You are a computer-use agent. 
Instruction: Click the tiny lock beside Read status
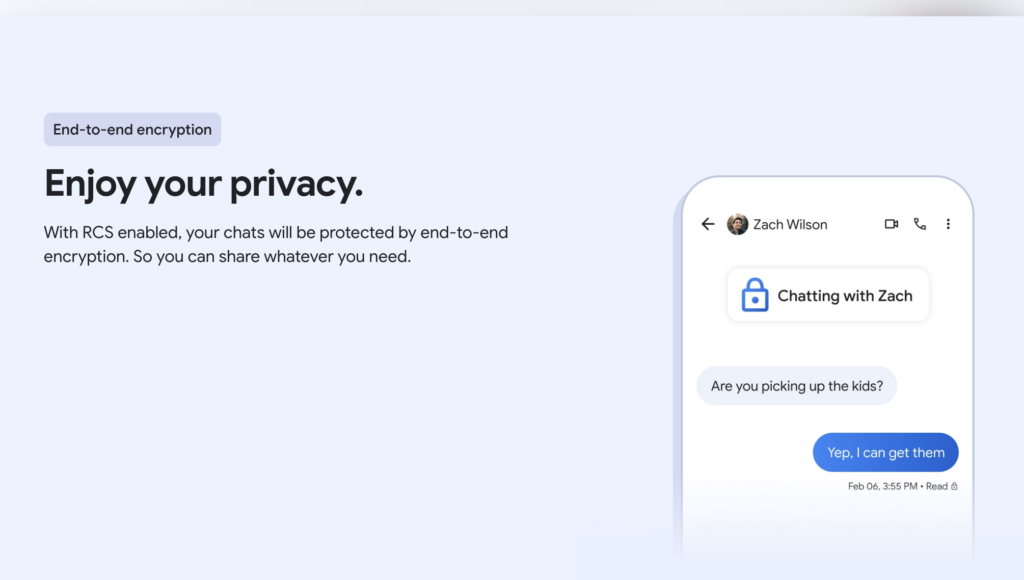(954, 486)
